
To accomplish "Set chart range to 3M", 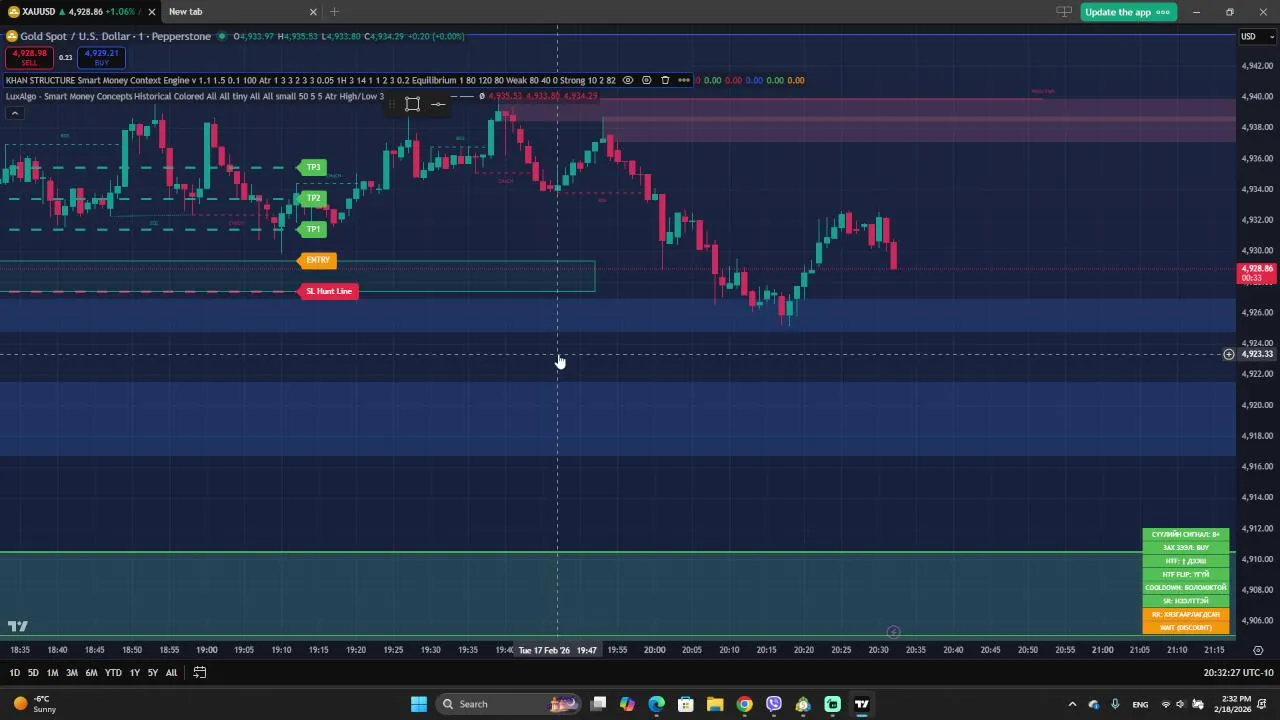I will point(71,673).
